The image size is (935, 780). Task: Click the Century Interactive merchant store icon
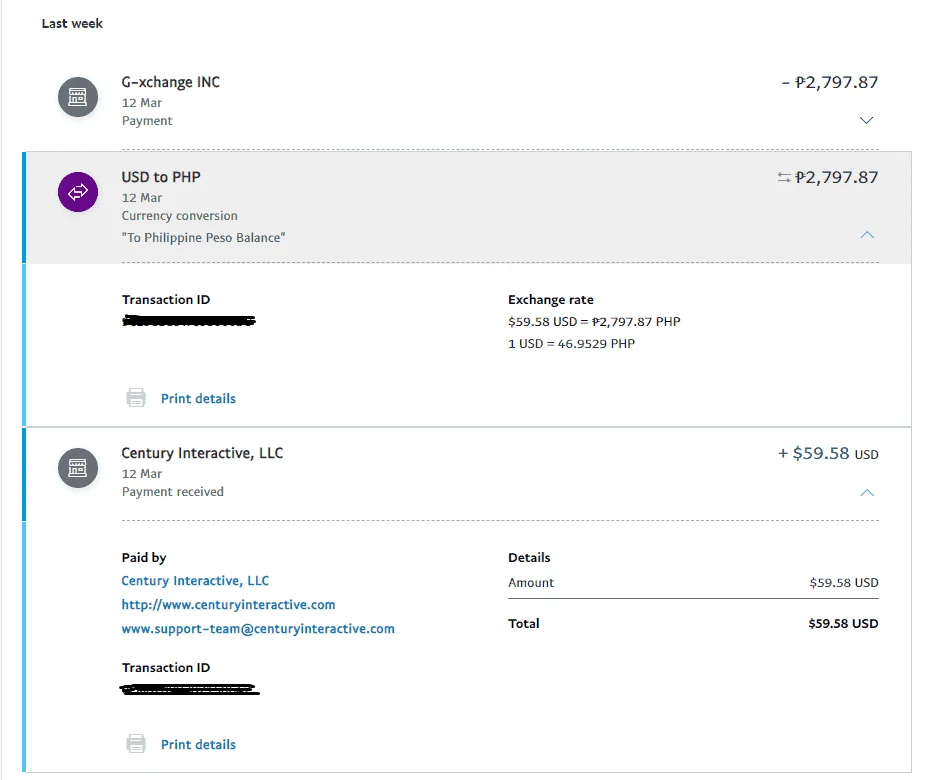[x=78, y=468]
